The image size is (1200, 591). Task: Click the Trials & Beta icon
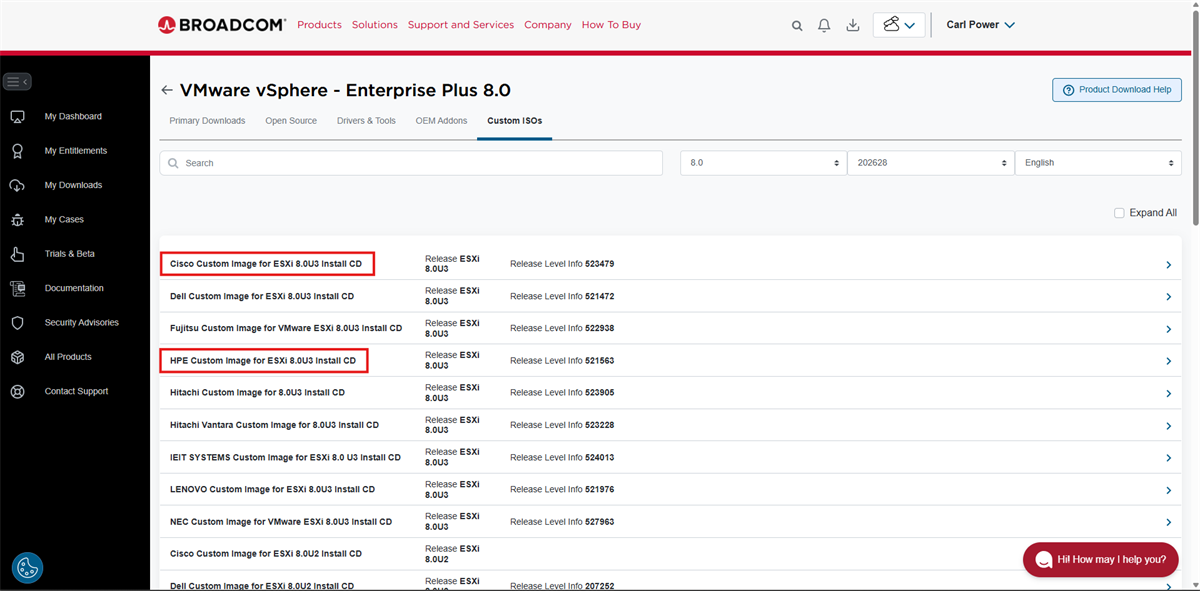[17, 254]
